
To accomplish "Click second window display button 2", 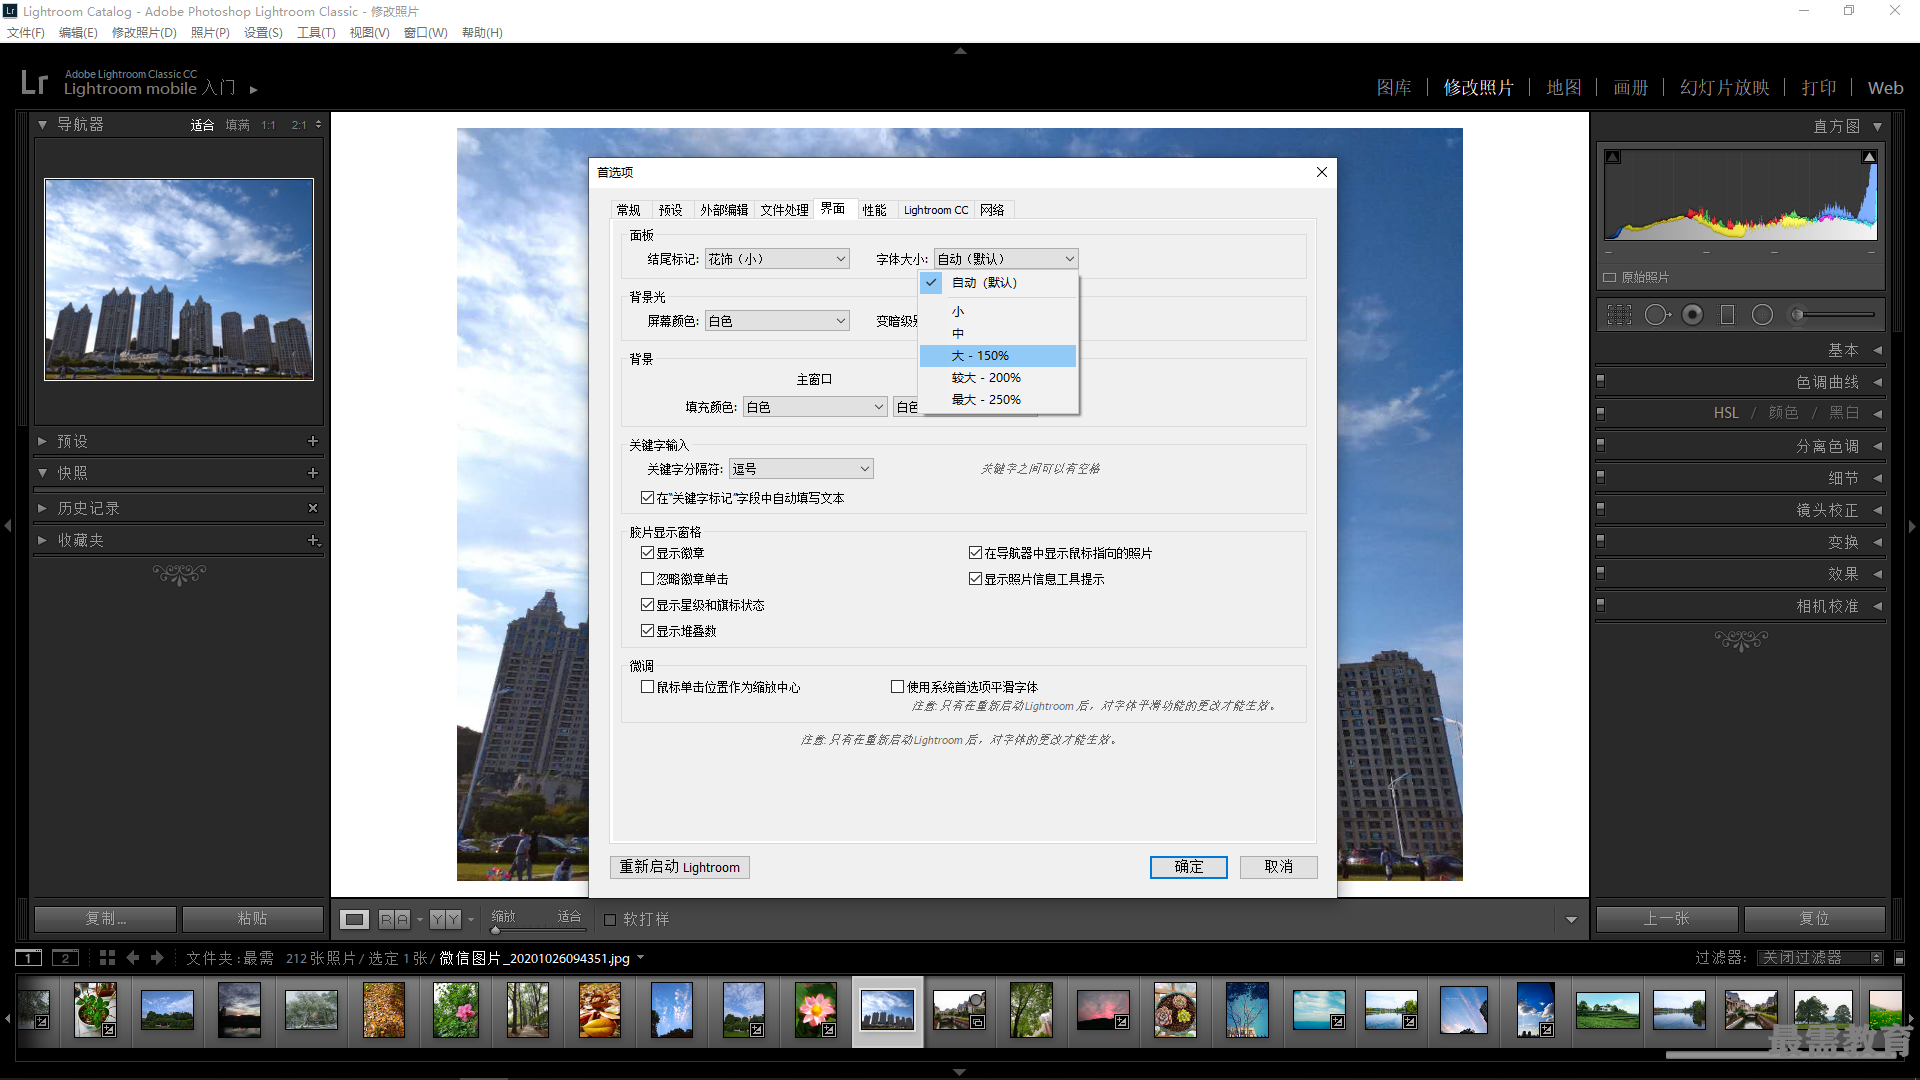I will [65, 958].
